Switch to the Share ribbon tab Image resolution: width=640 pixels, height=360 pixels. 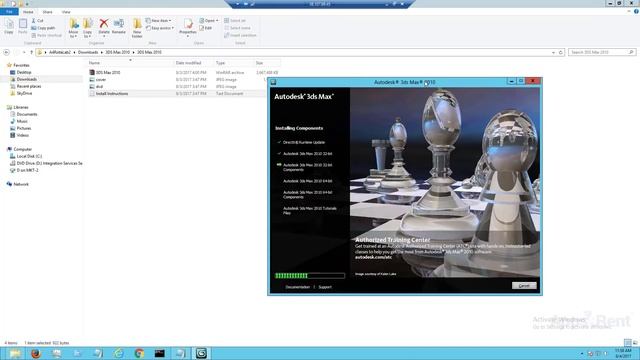click(x=47, y=12)
